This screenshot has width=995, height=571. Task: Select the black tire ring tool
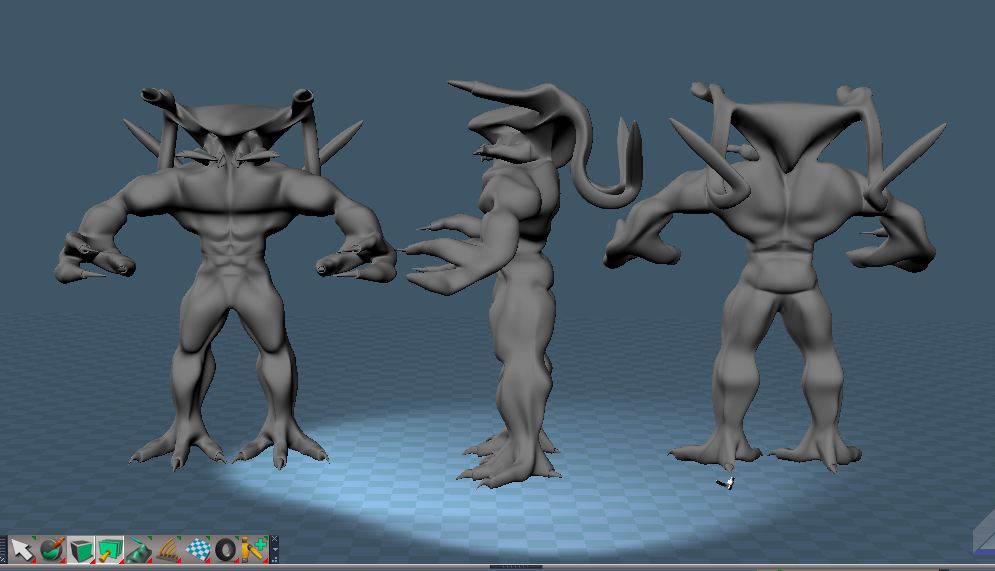coord(225,549)
